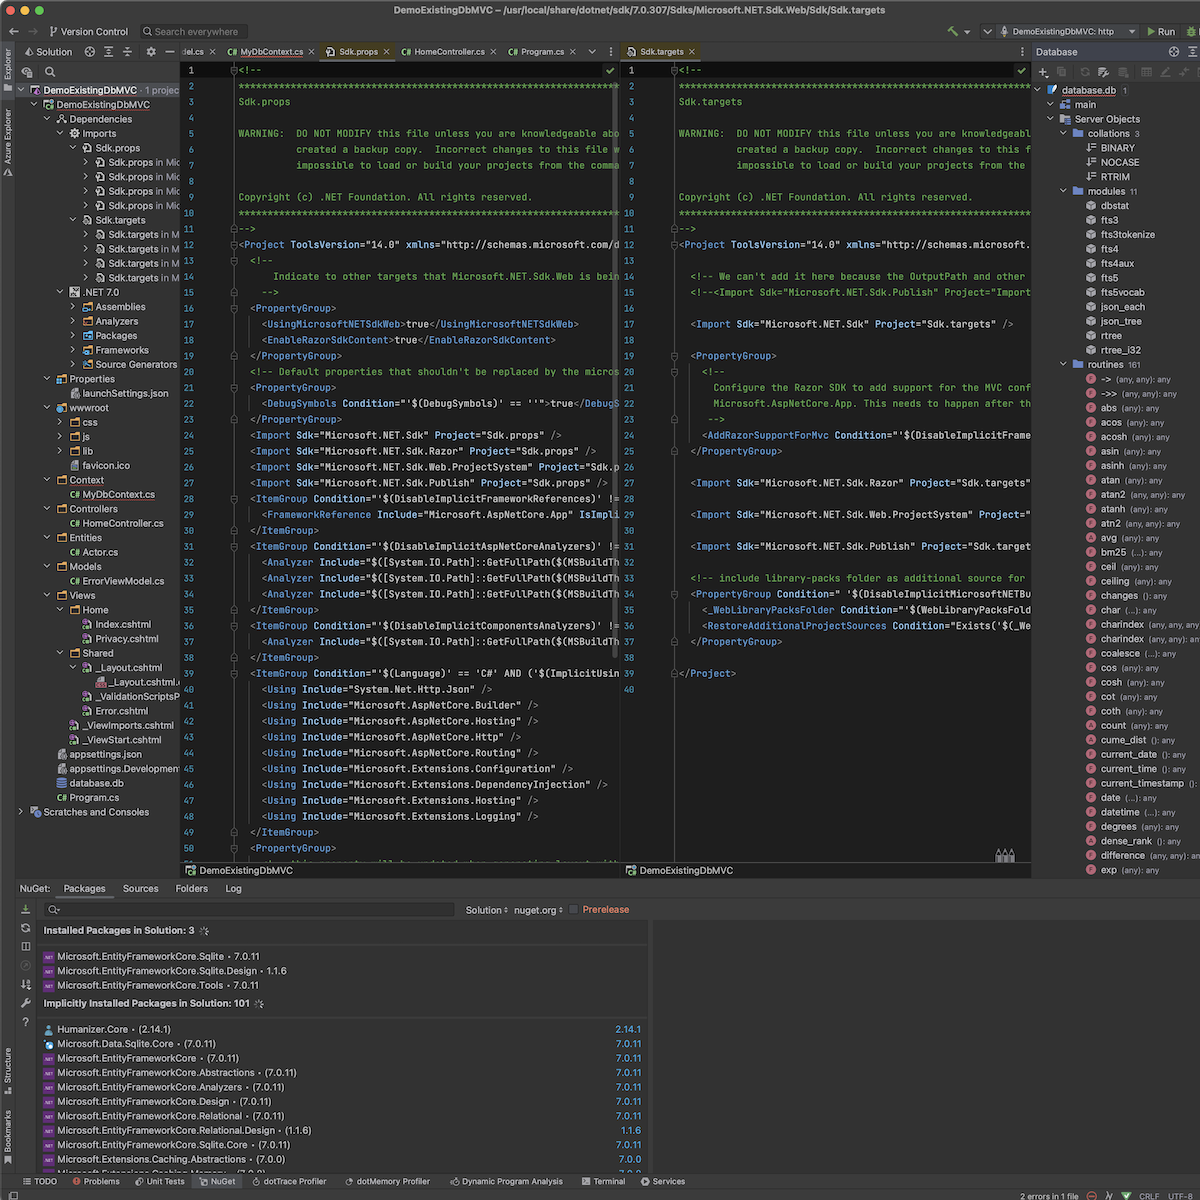
Task: Hide the Solution explorer panel
Action: coord(170,51)
